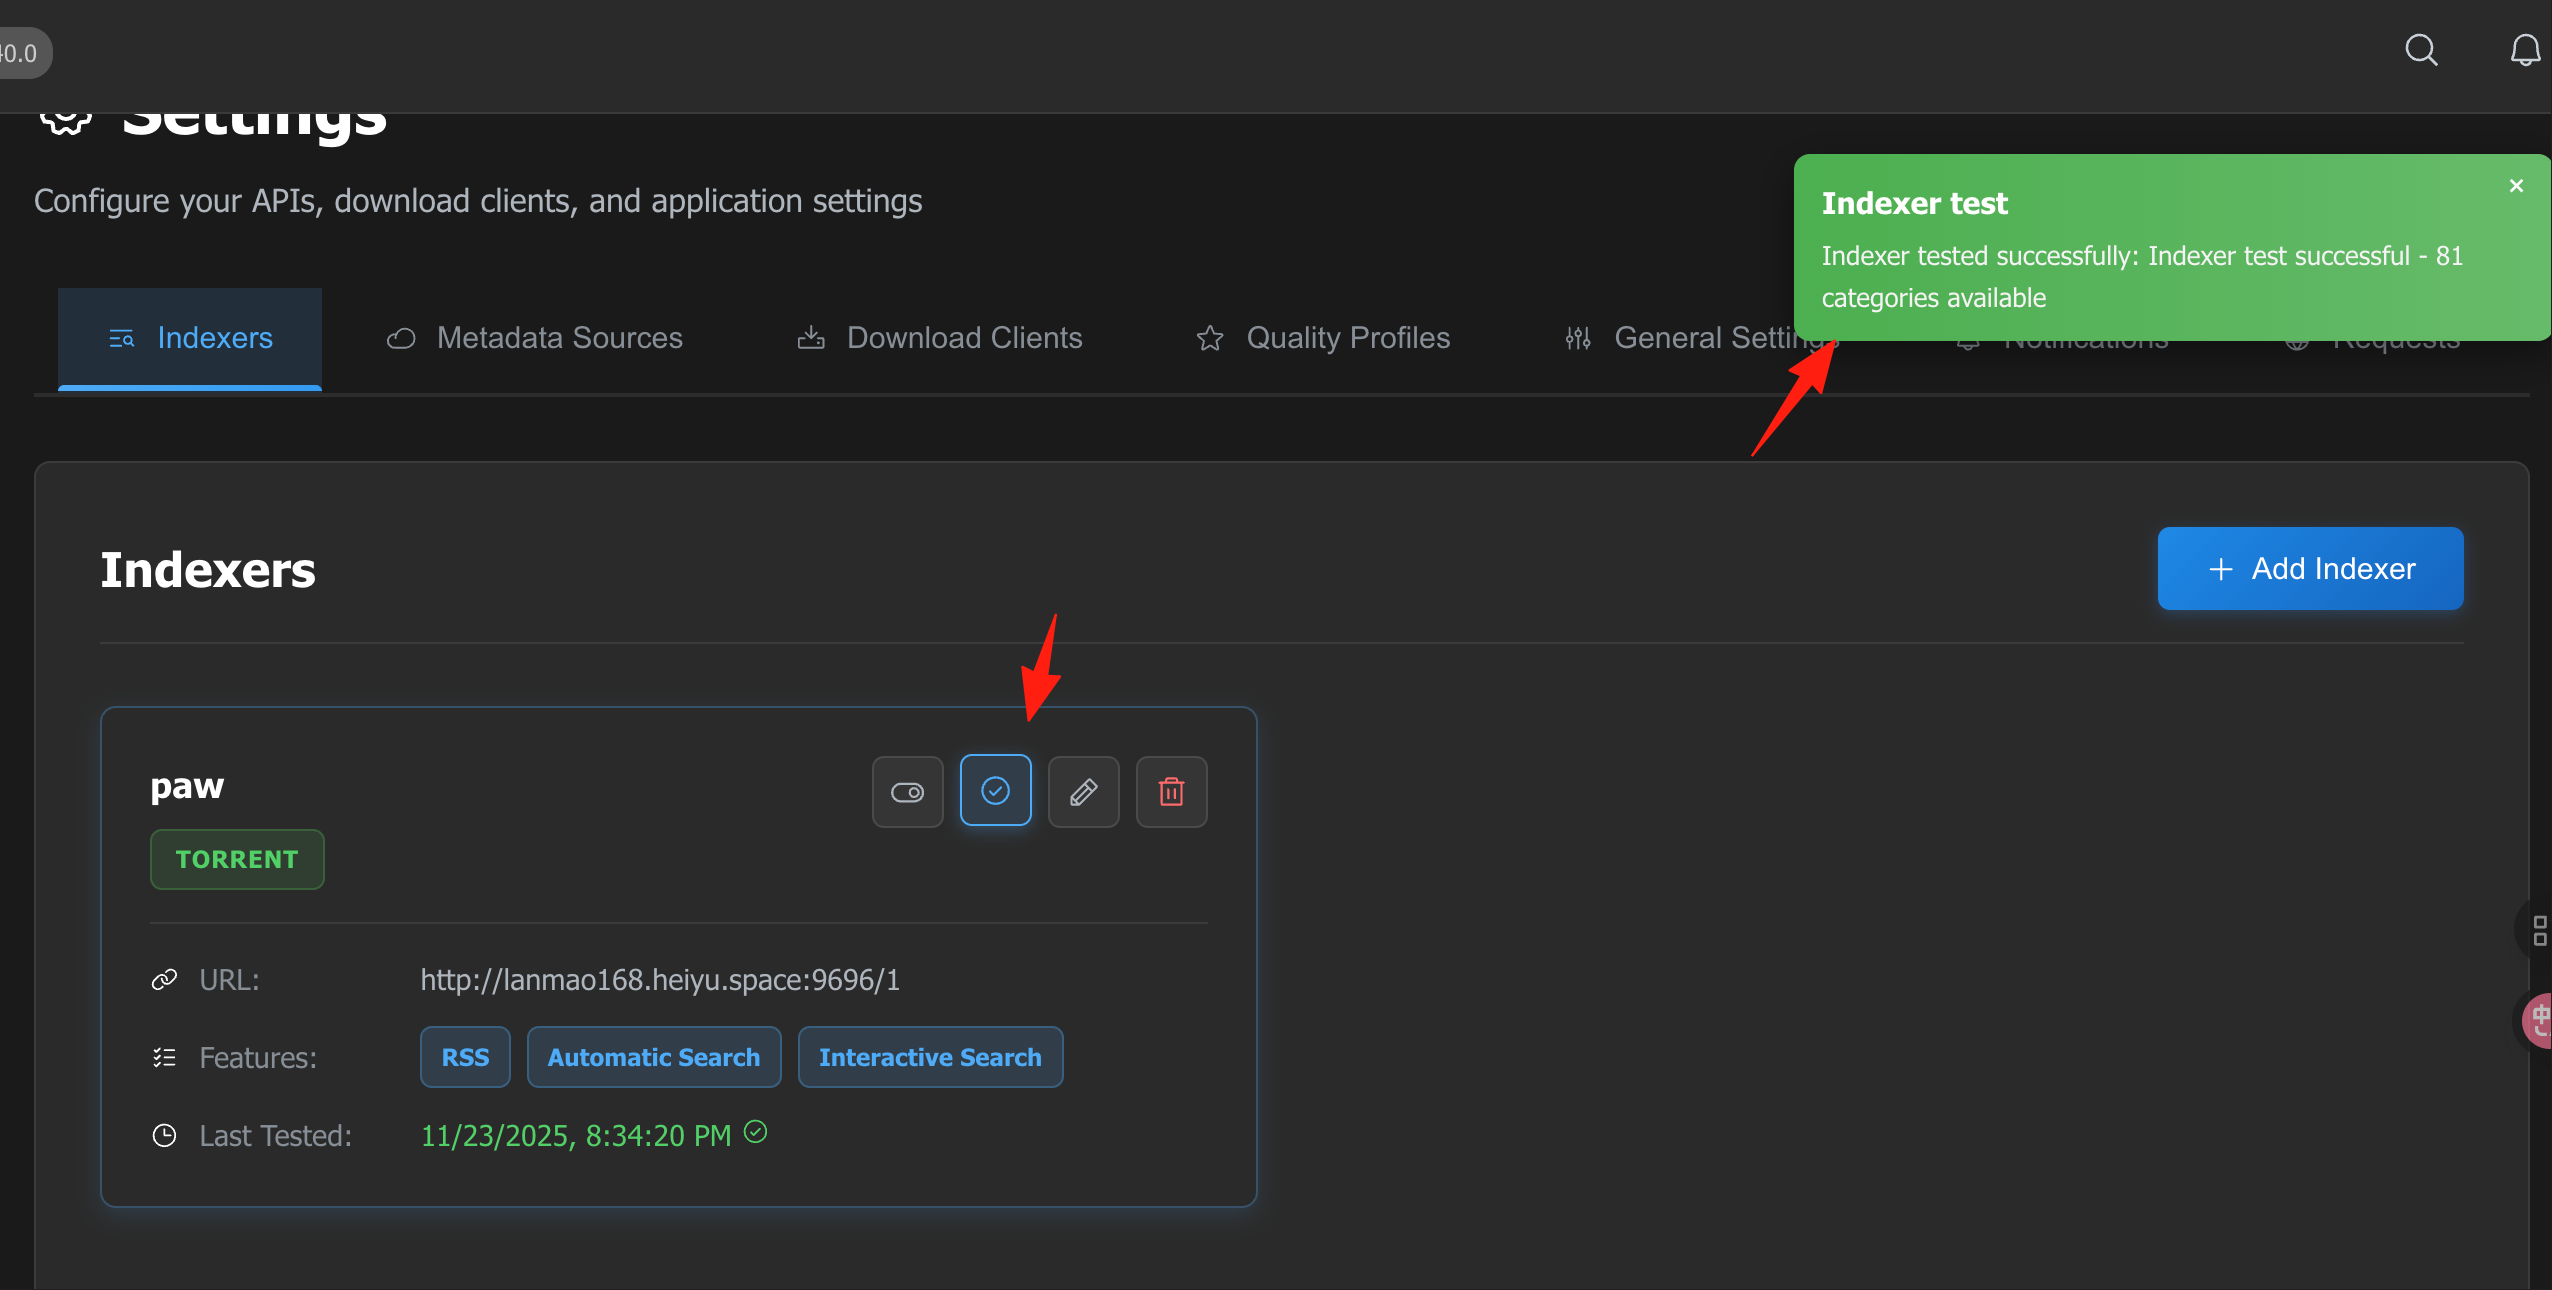This screenshot has width=2552, height=1290.
Task: Click the Indexers tab list-search icon
Action: coord(121,338)
